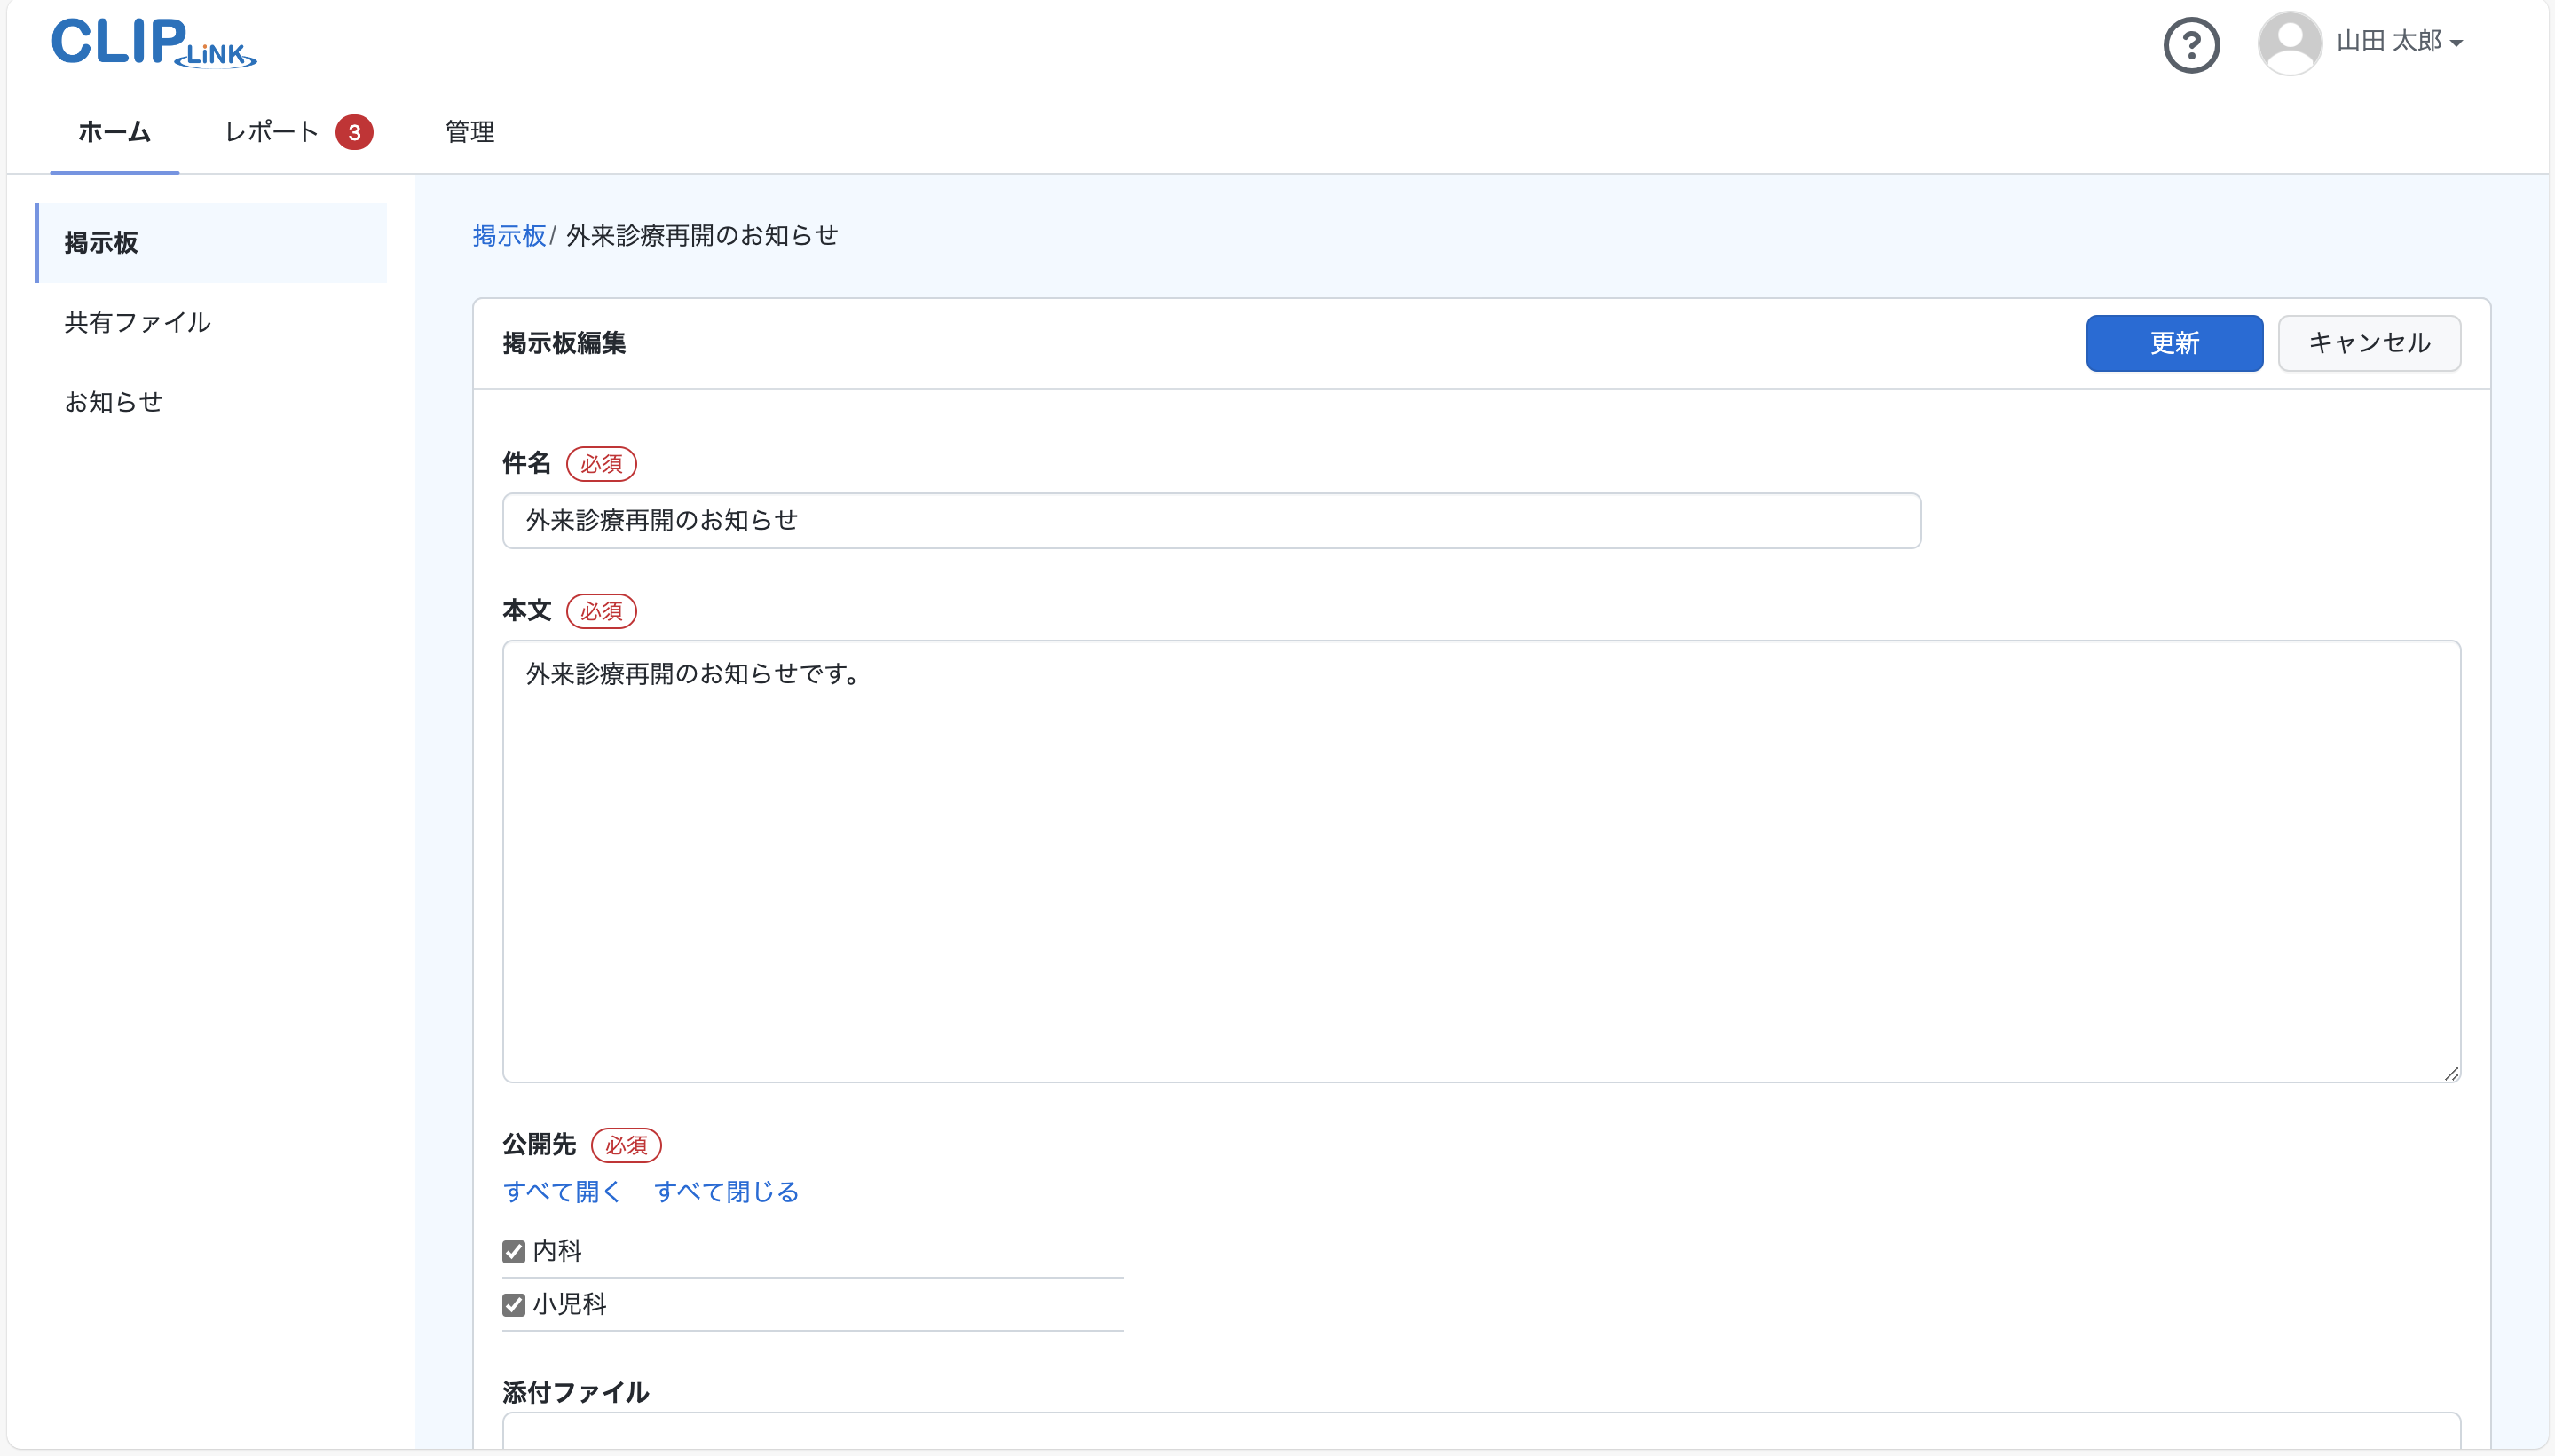Click the user avatar icon
2555x1456 pixels.
2289,43
